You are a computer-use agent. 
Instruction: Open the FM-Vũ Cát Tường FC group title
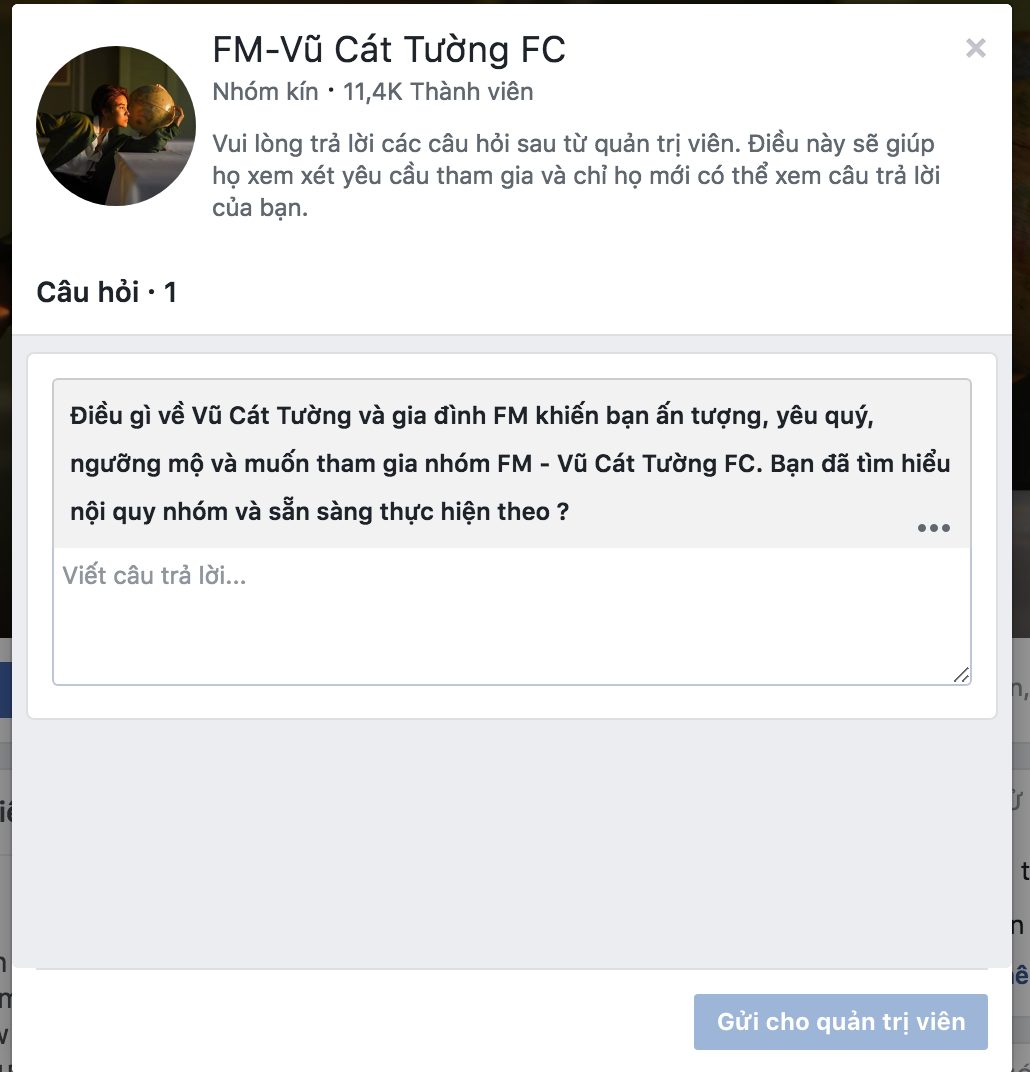pos(389,50)
